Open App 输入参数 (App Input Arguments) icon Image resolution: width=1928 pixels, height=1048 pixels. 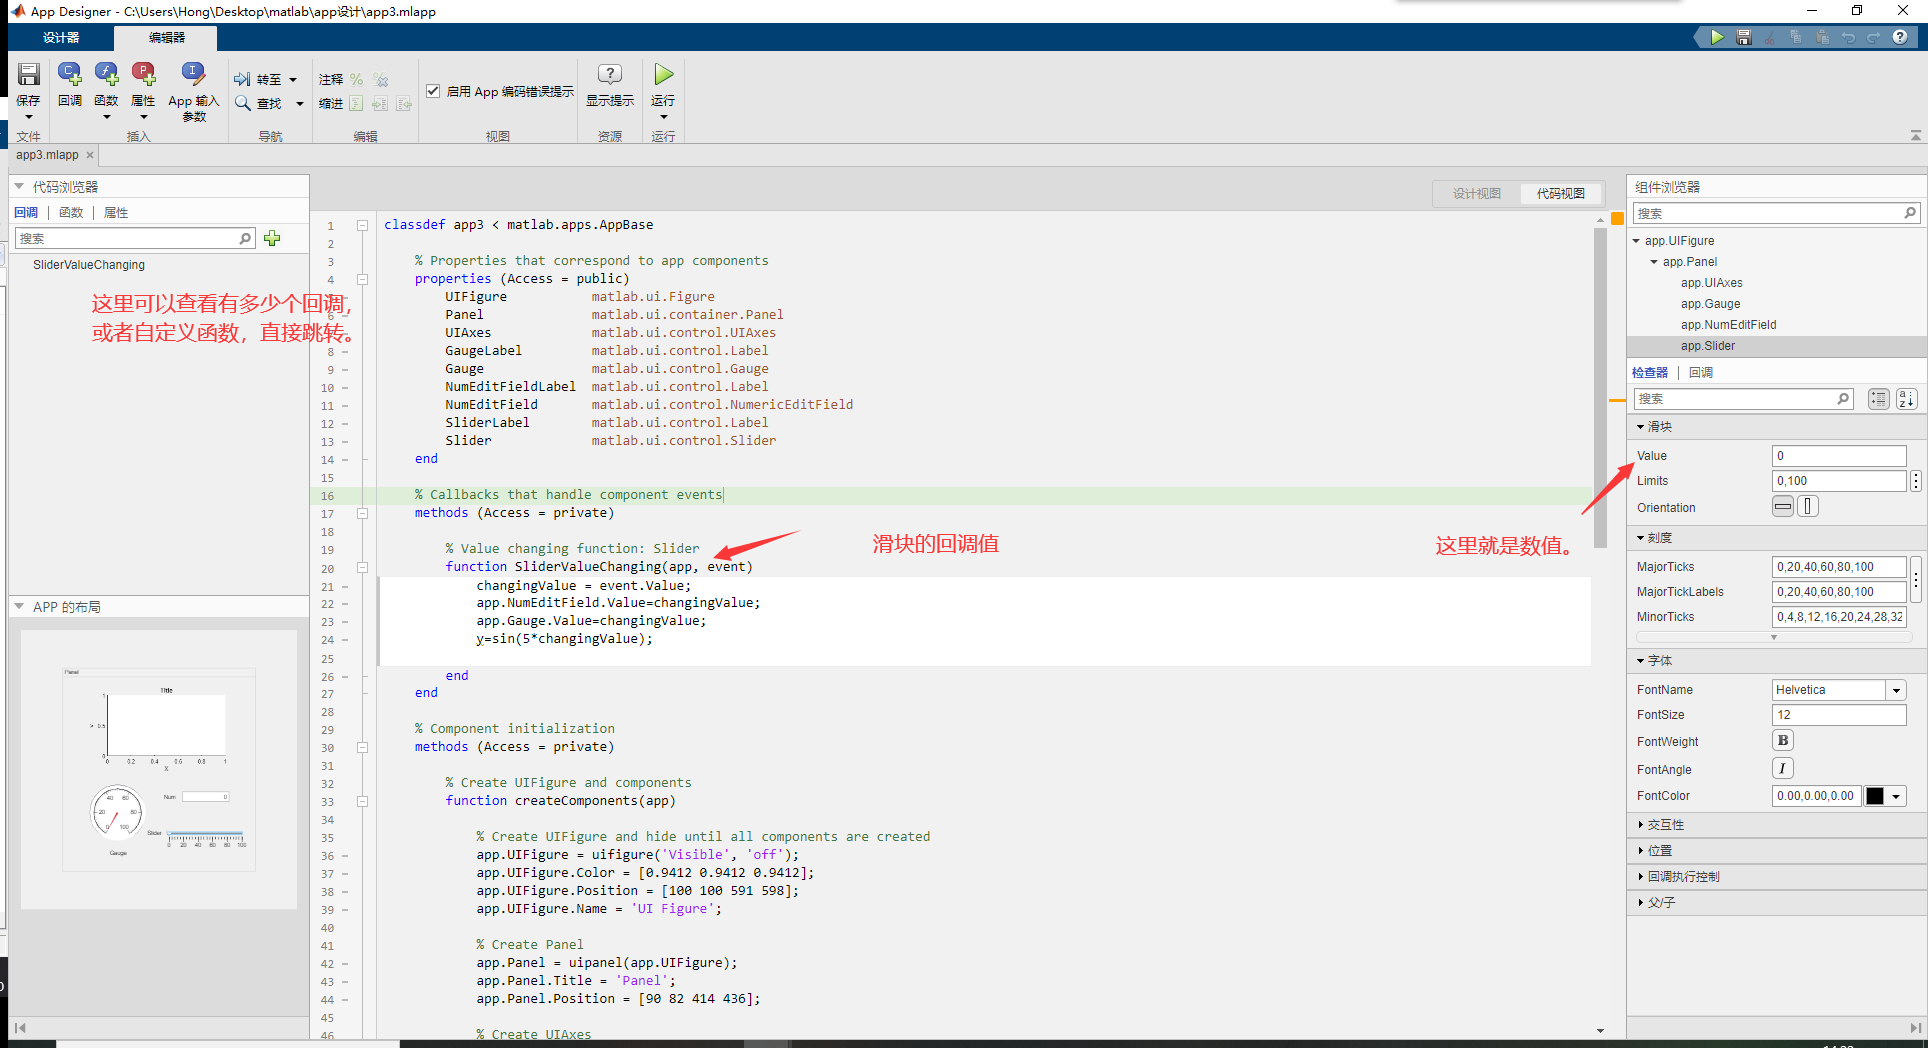[x=193, y=75]
